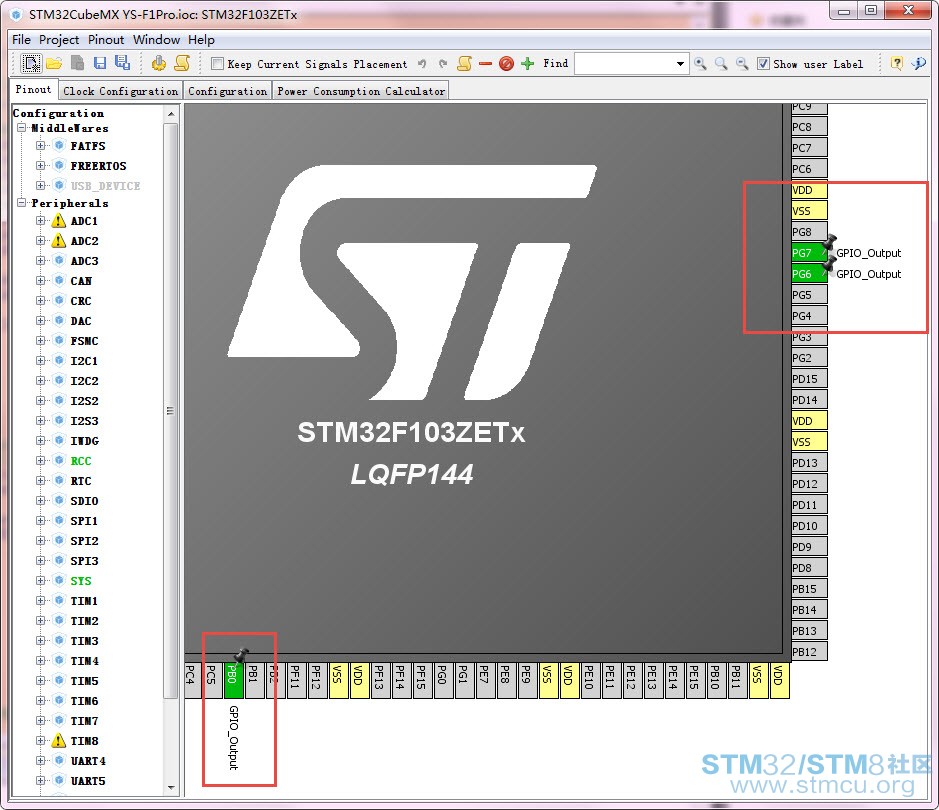This screenshot has height=810, width=939.
Task: Click the pushpin on pin PB0
Action: (x=241, y=655)
